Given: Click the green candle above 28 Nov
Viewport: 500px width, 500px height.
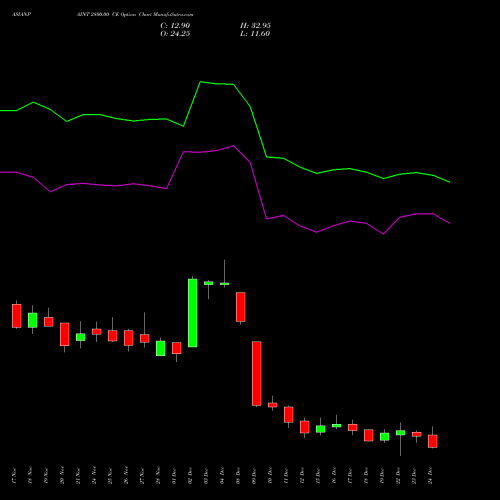Looking at the screenshot, I should (161, 348).
